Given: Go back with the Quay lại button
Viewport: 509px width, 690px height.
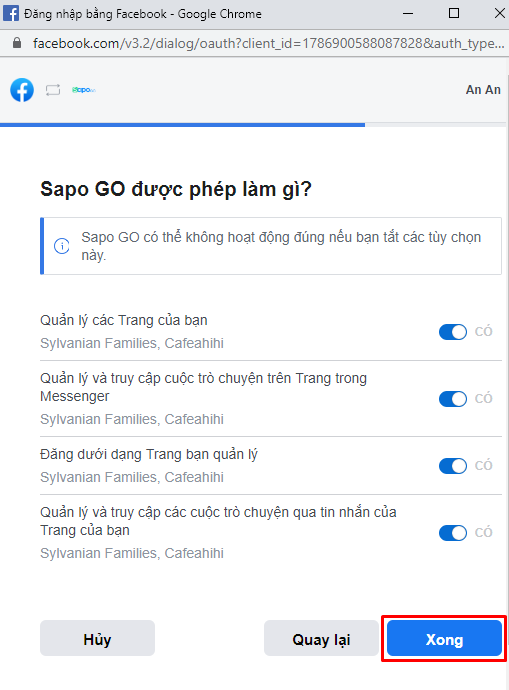Looking at the screenshot, I should coord(321,639).
